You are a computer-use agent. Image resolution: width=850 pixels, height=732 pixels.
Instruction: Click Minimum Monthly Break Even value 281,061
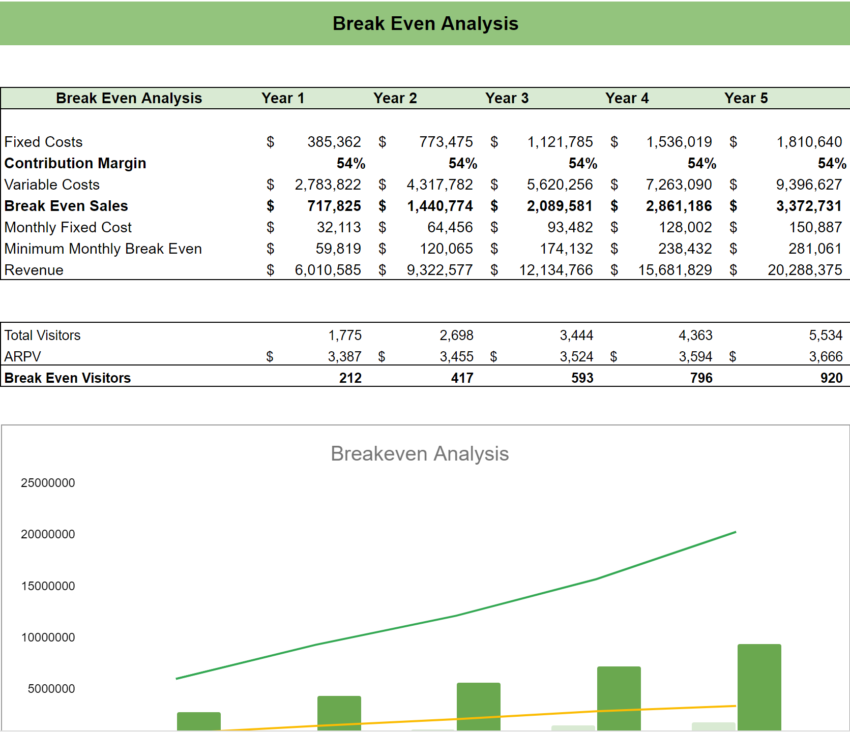coord(815,249)
